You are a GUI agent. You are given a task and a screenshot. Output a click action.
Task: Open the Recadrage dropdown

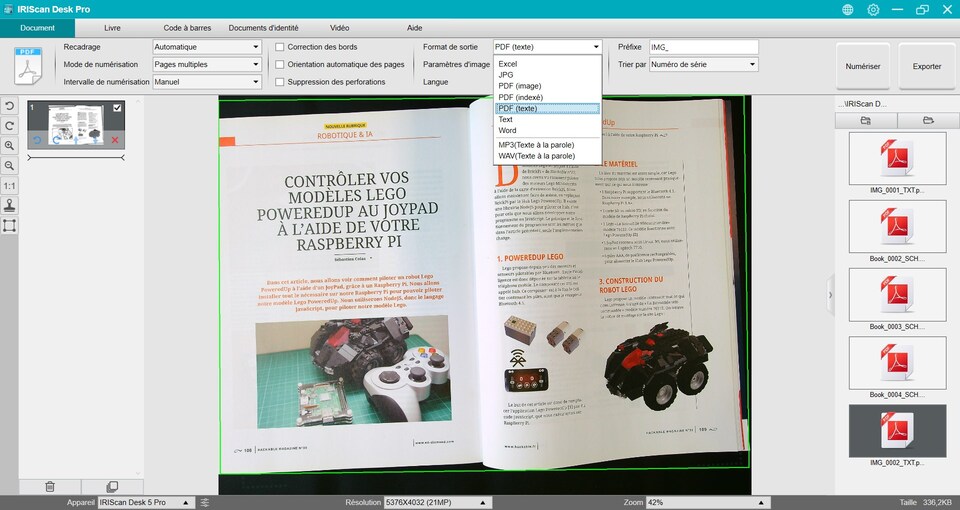pyautogui.click(x=207, y=47)
